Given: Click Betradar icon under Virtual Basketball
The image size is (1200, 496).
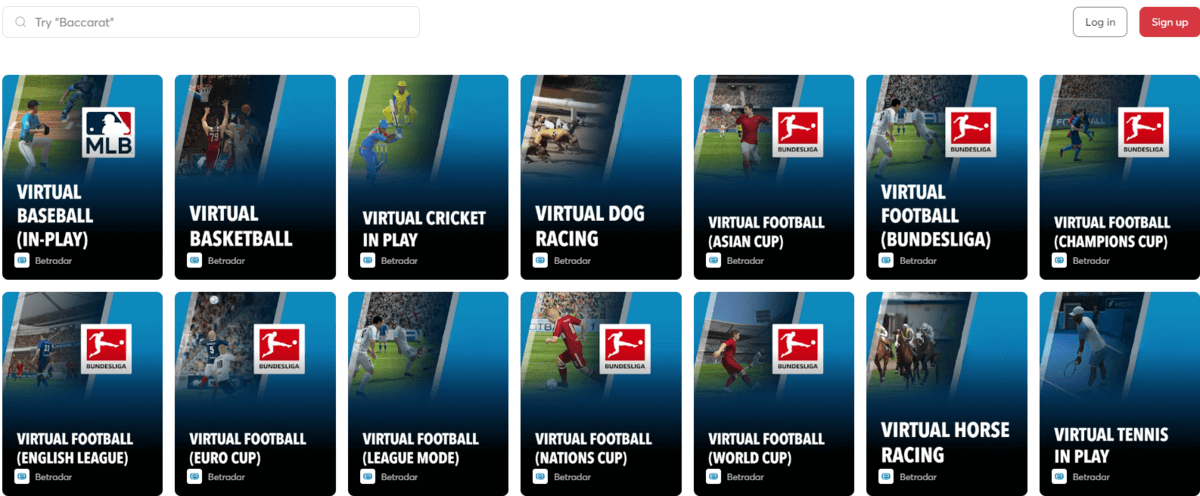Looking at the screenshot, I should coord(195,260).
